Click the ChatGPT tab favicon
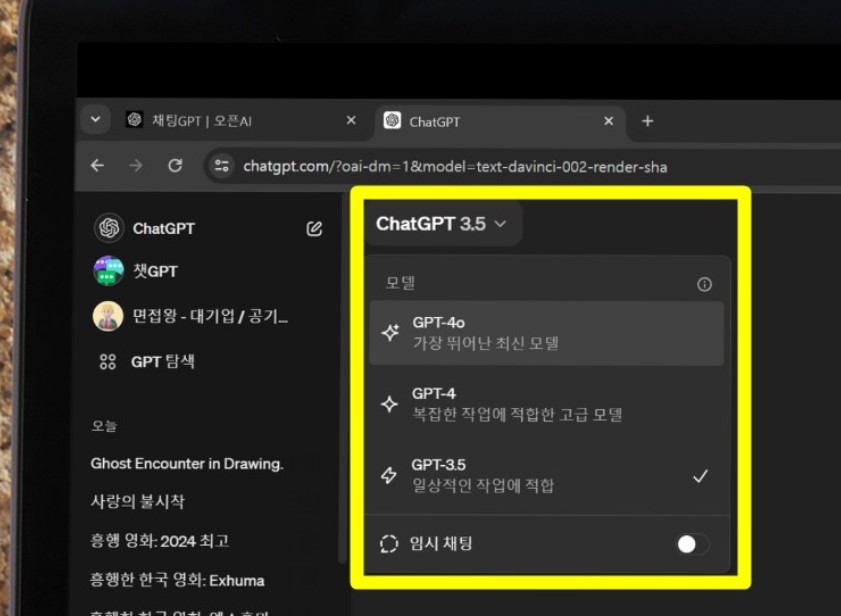The width and height of the screenshot is (841, 616). (x=393, y=120)
